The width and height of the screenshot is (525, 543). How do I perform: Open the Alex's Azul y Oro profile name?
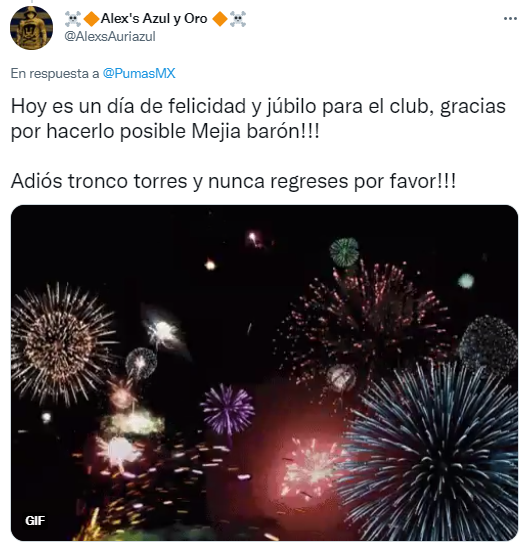click(x=154, y=19)
